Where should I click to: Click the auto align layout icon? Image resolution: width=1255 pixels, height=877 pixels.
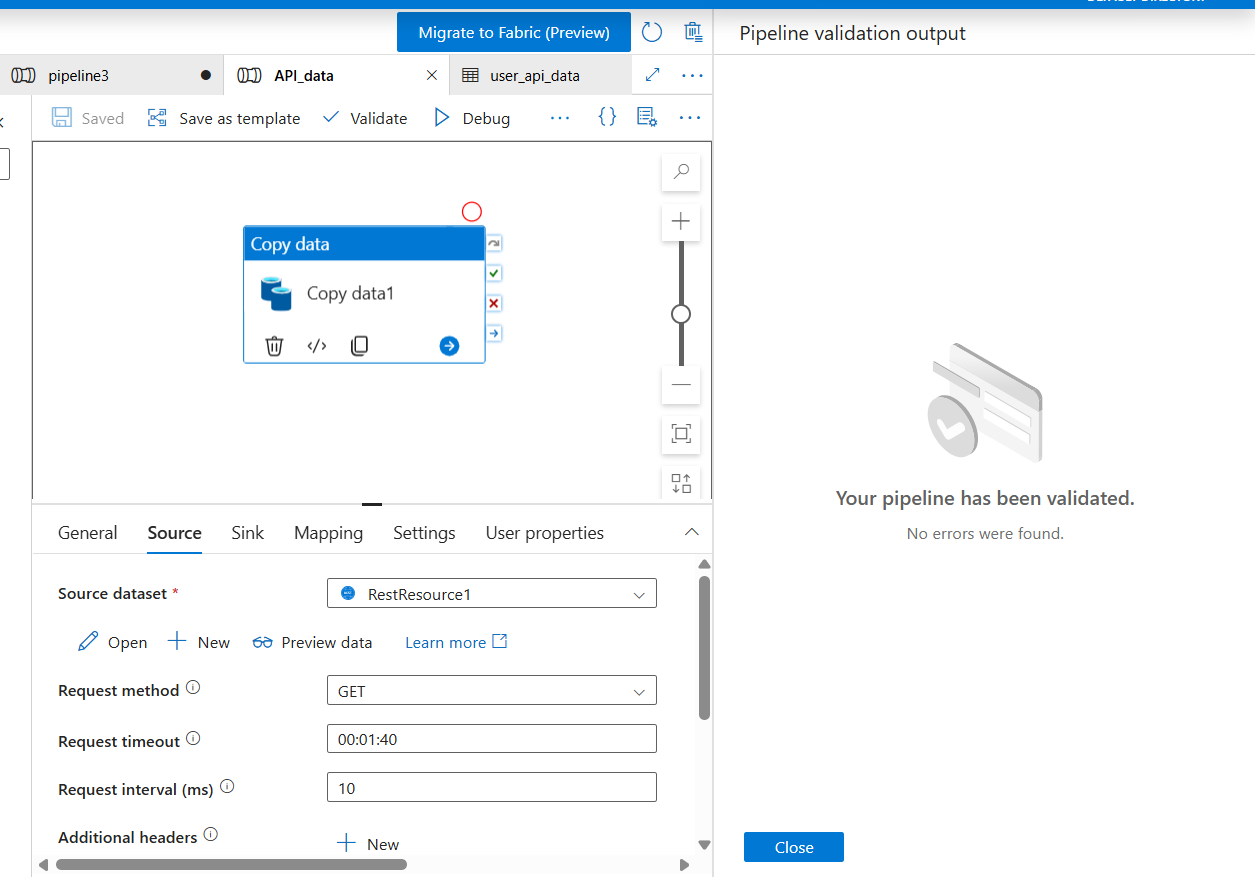coord(681,483)
